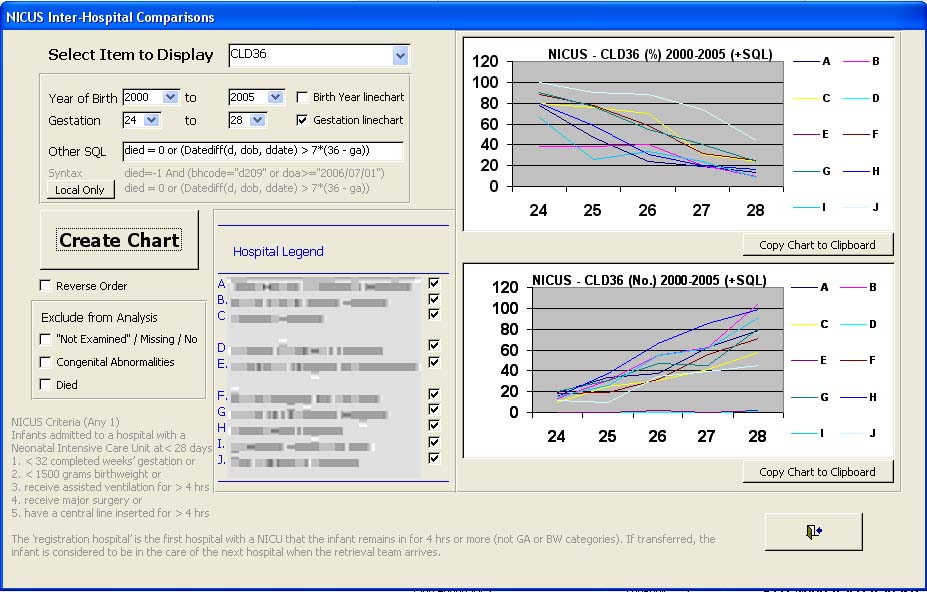The width and height of the screenshot is (927, 592).
Task: Uncheck the Gestation linechart checkbox
Action: [303, 120]
